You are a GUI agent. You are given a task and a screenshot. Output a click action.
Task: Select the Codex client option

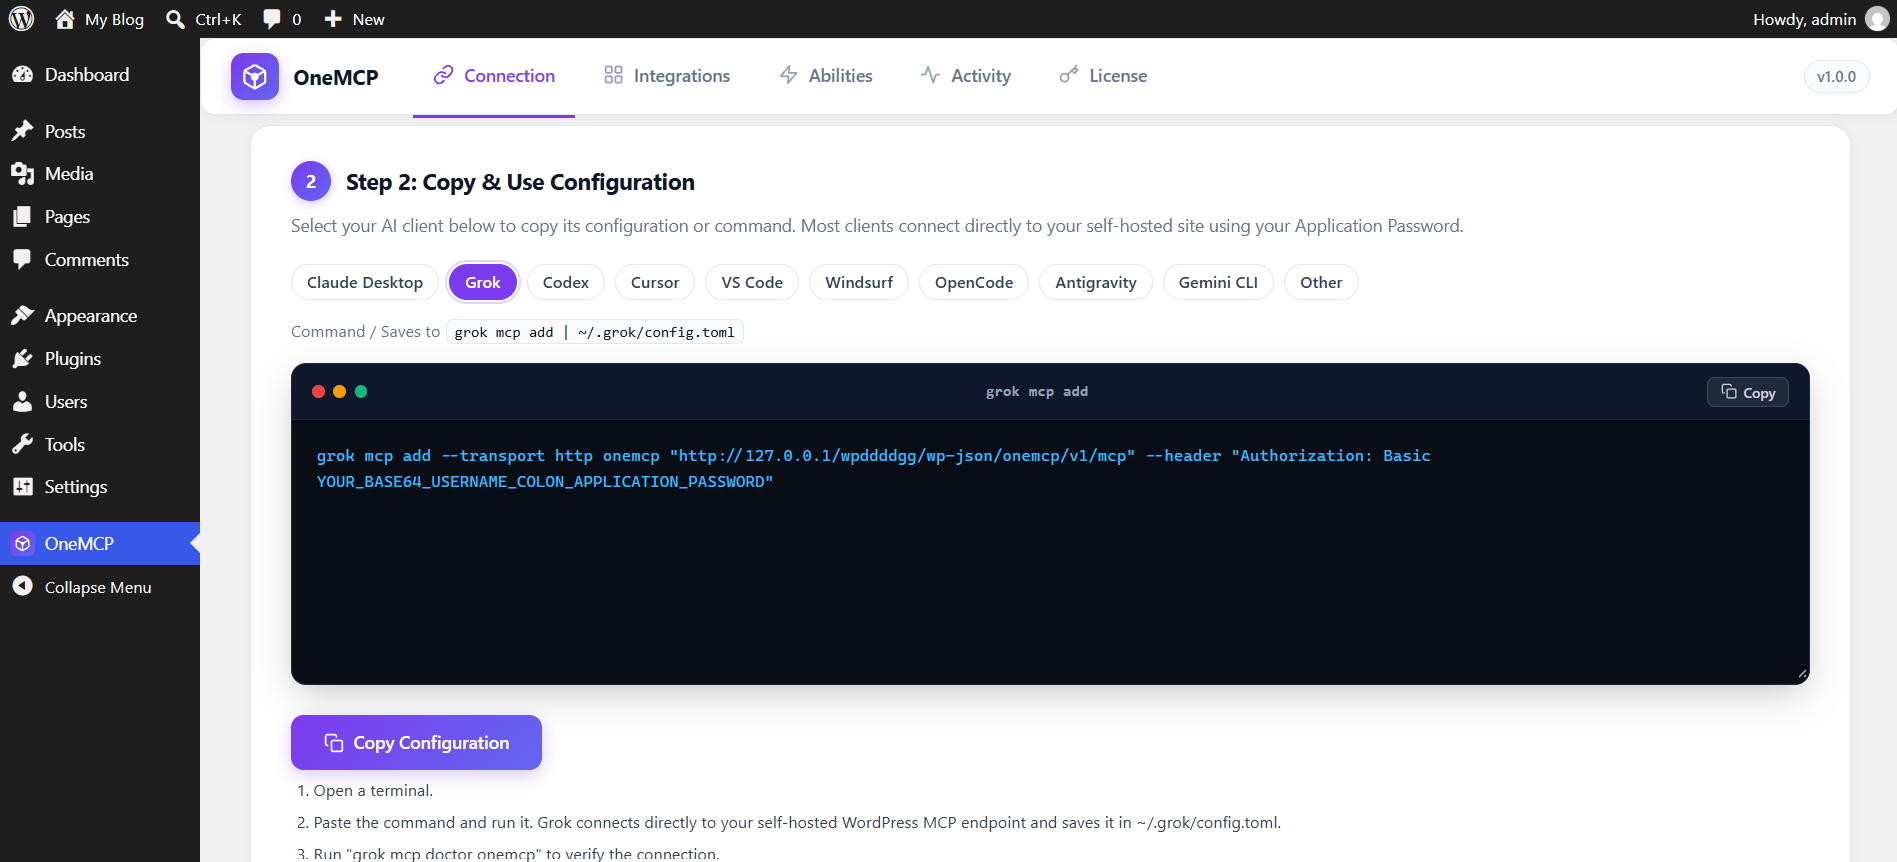point(566,282)
